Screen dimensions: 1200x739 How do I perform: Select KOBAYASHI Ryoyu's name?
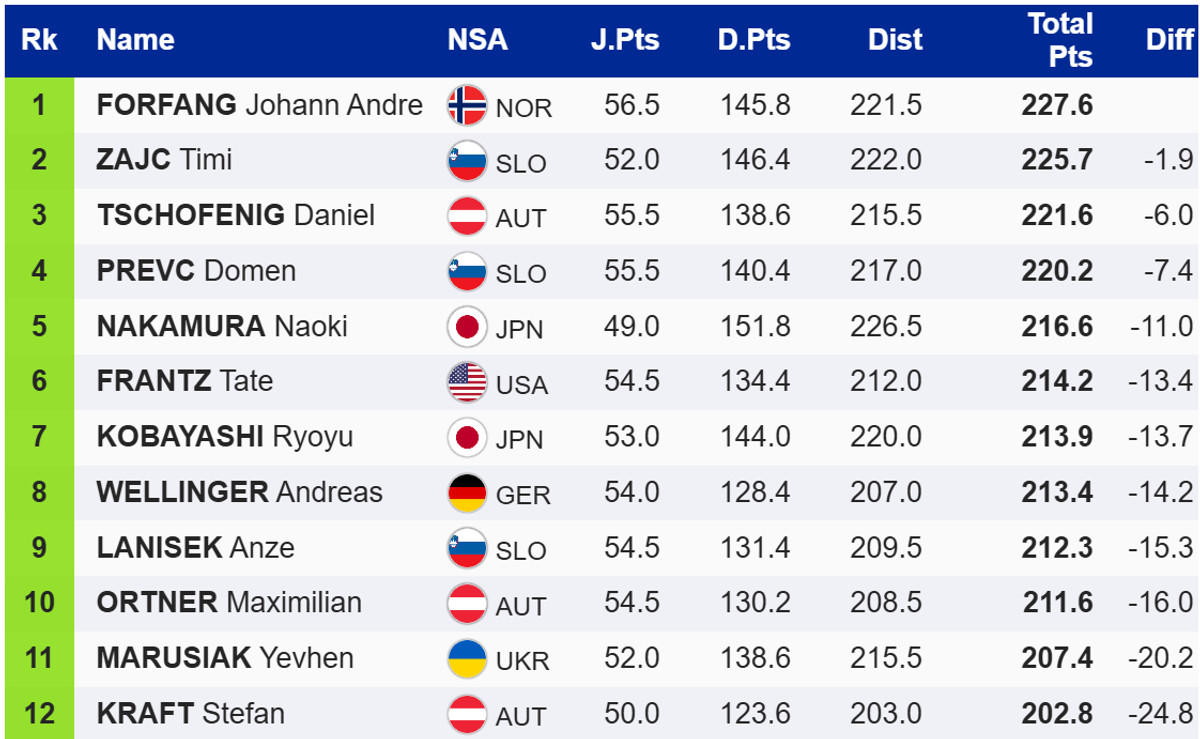coord(224,437)
